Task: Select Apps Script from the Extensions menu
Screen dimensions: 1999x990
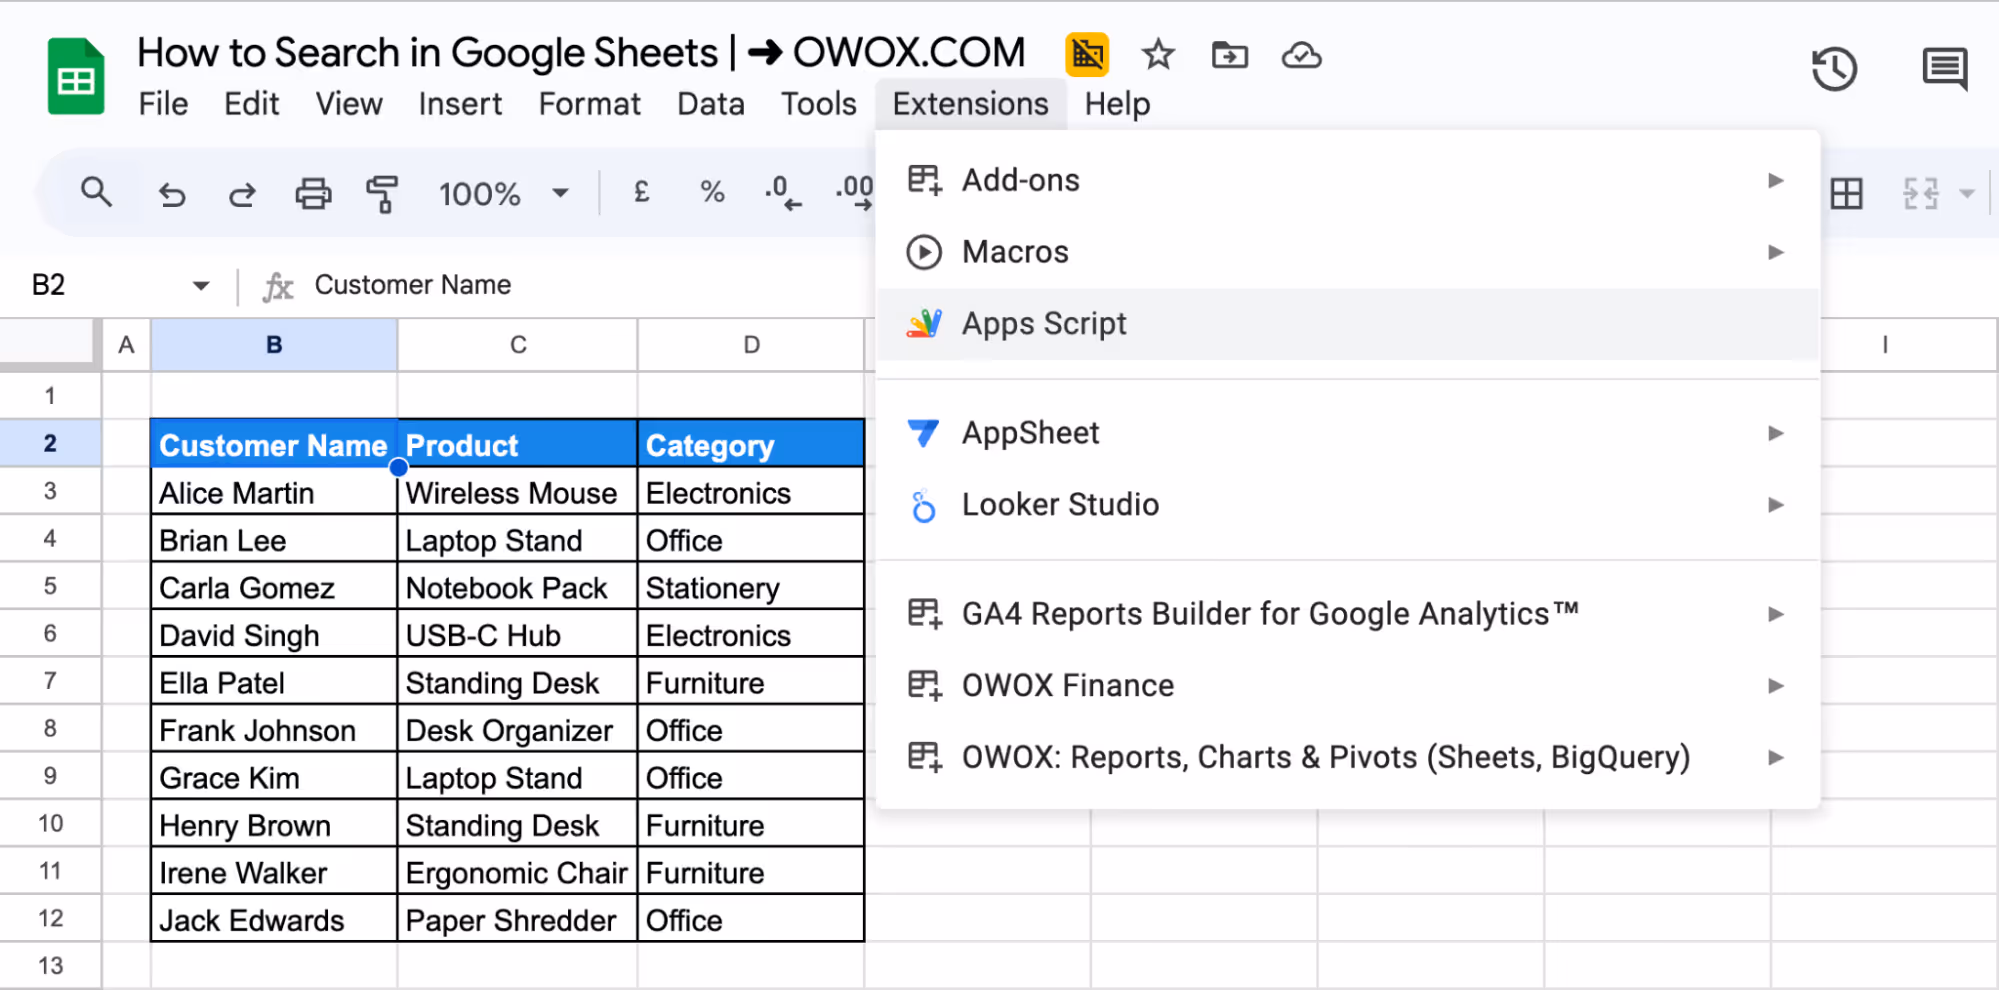Action: pos(1044,323)
